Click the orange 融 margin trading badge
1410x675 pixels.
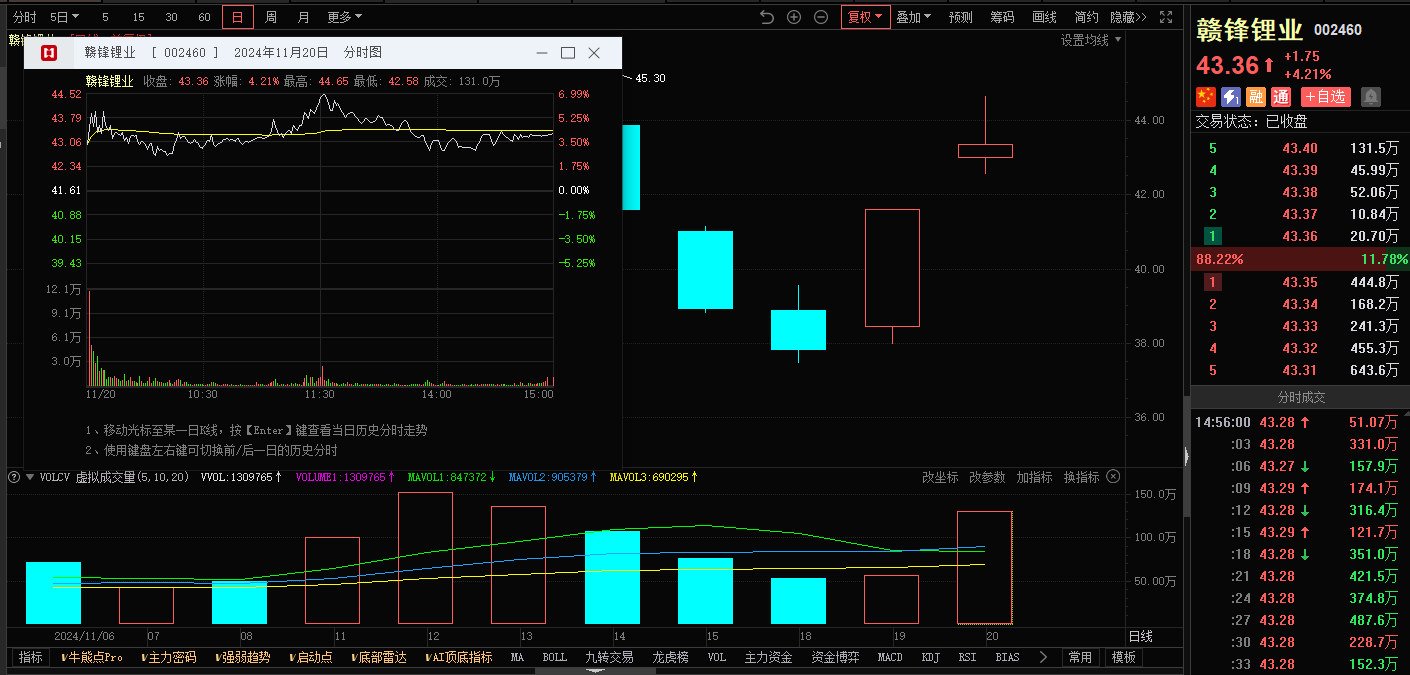tap(1256, 97)
